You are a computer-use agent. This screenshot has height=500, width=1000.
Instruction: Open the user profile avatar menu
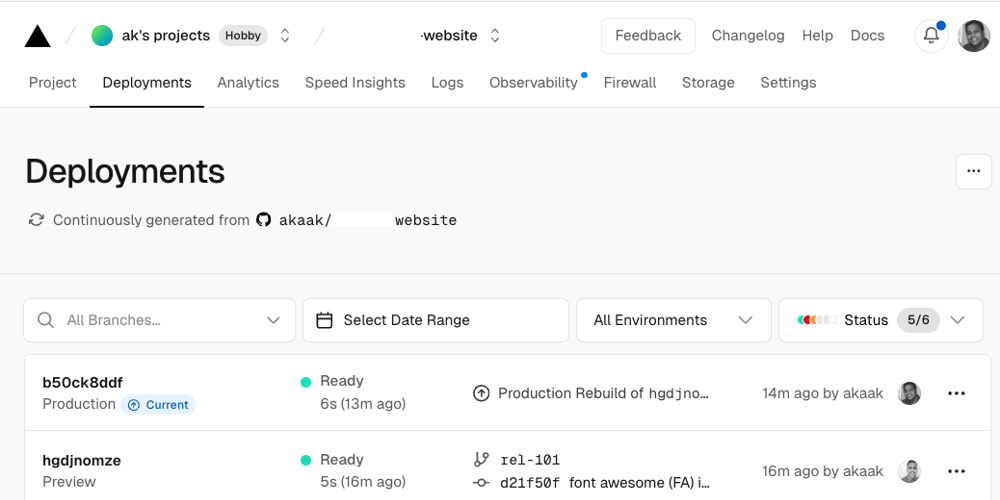(974, 36)
